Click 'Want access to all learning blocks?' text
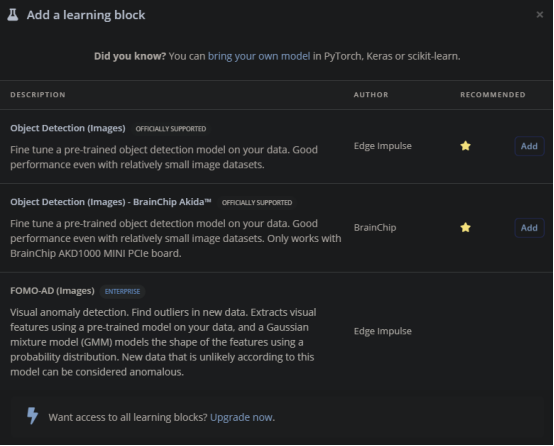This screenshot has width=554, height=446. [x=128, y=417]
